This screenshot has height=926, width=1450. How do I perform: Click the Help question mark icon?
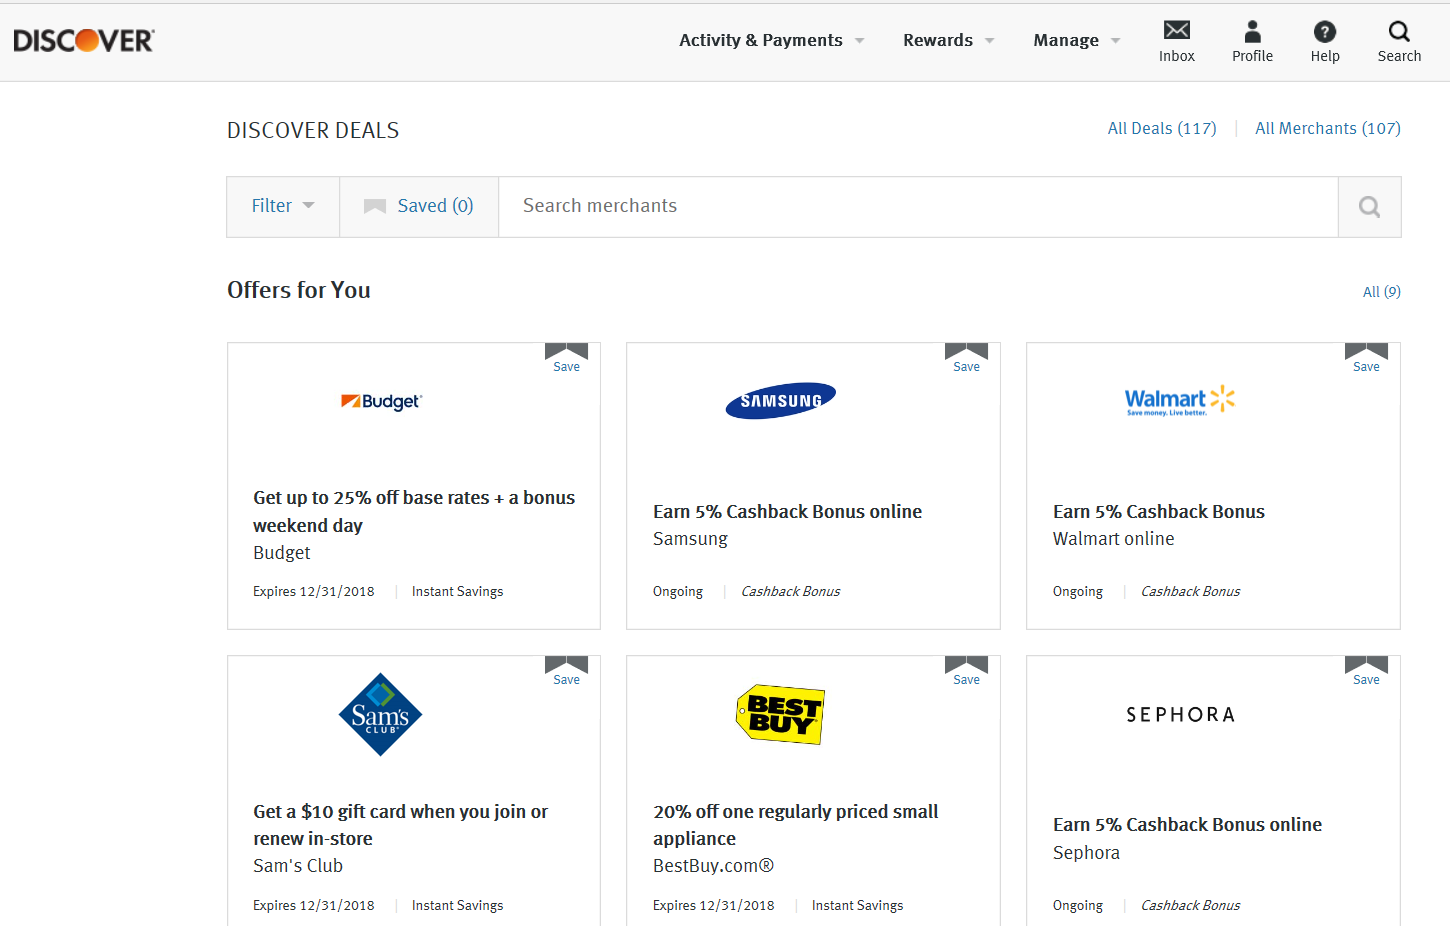[1325, 31]
